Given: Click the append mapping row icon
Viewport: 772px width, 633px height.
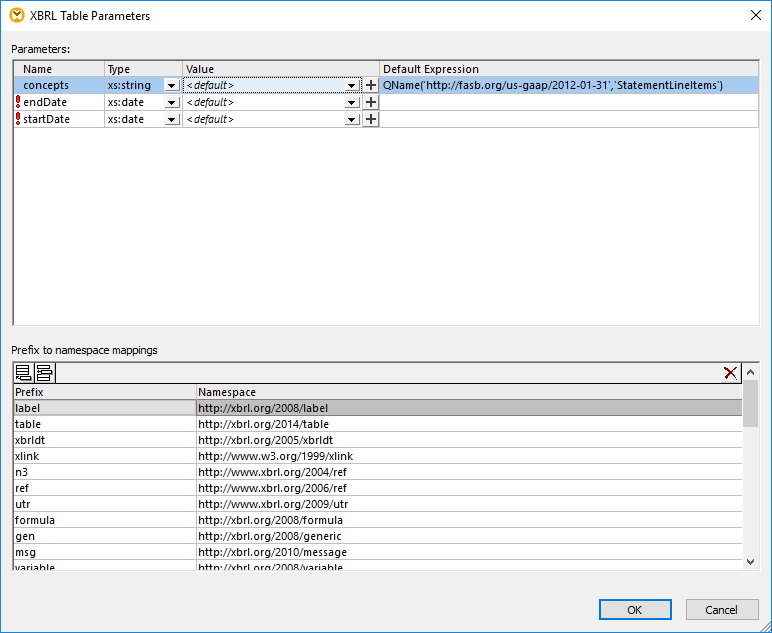Looking at the screenshot, I should point(24,373).
